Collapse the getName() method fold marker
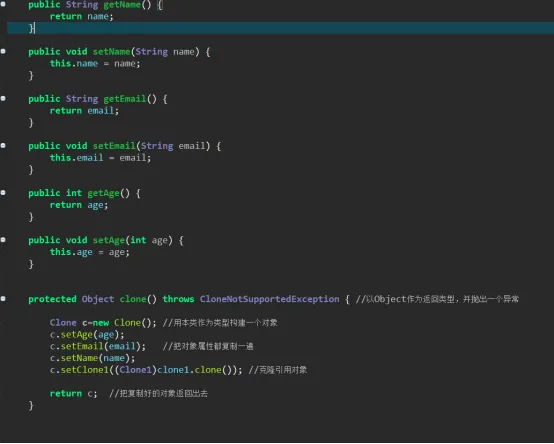This screenshot has width=554, height=444. (x=3, y=4)
